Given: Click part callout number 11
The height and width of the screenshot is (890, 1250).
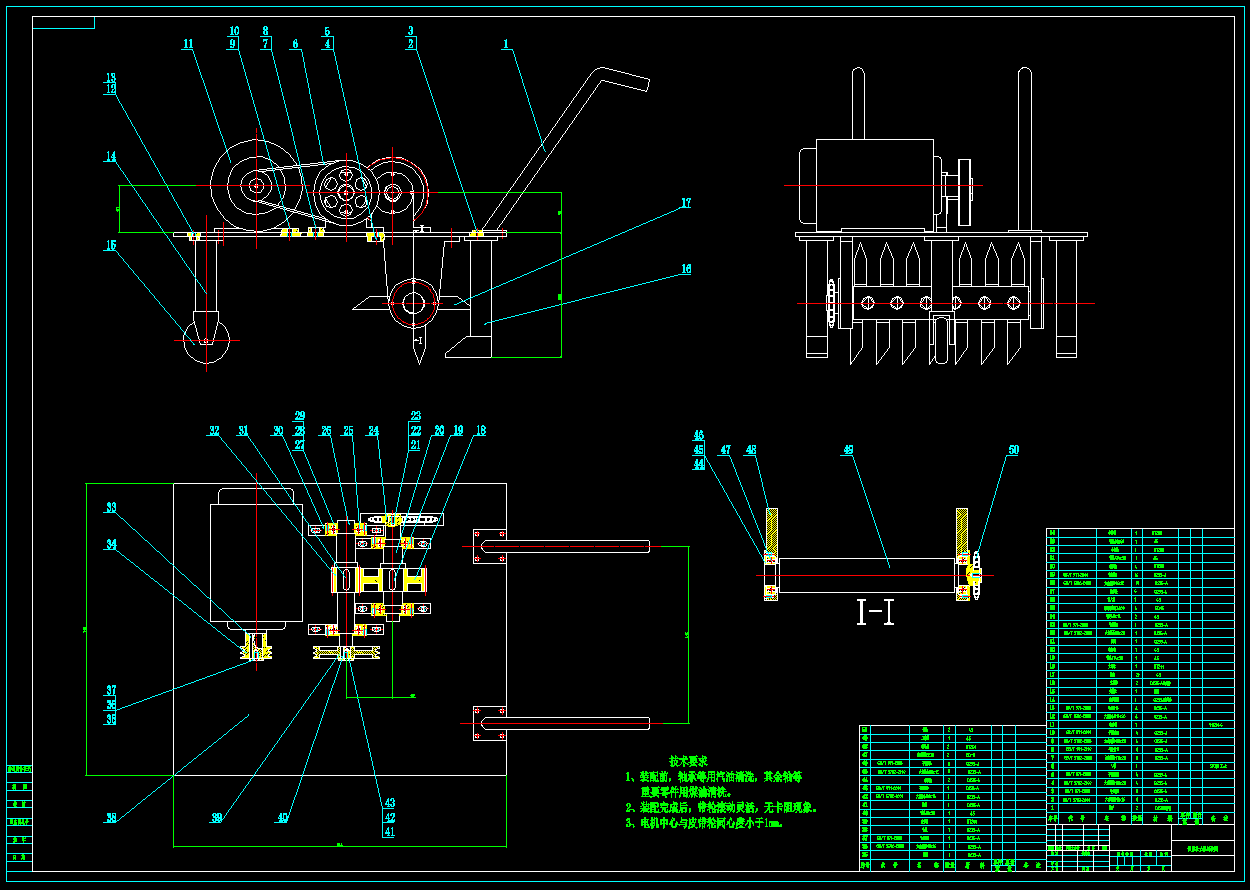Looking at the screenshot, I should 188,44.
